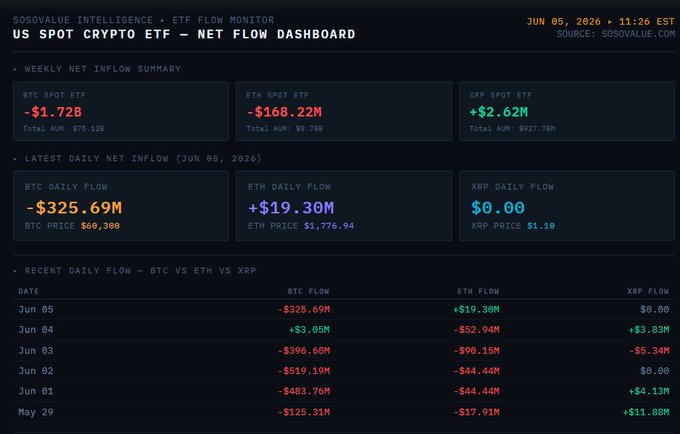Image resolution: width=680 pixels, height=434 pixels.
Task: Click the Jun 02 BTC flow -$519.19M
Action: pyautogui.click(x=304, y=371)
